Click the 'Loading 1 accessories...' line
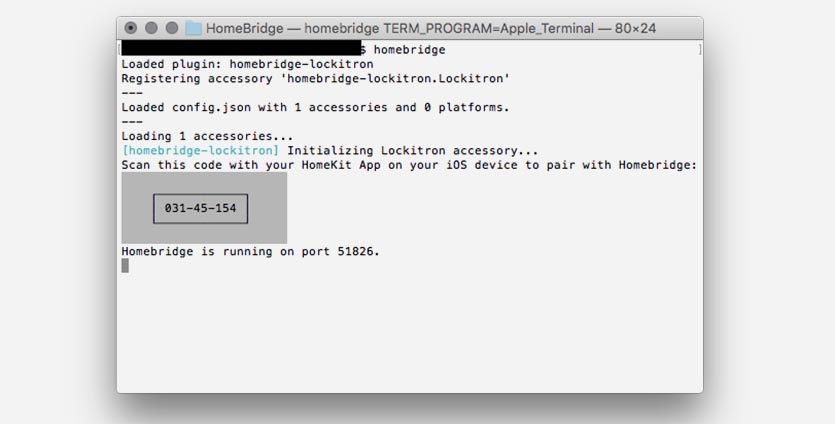Screen dimensions: 835x424 [207, 136]
